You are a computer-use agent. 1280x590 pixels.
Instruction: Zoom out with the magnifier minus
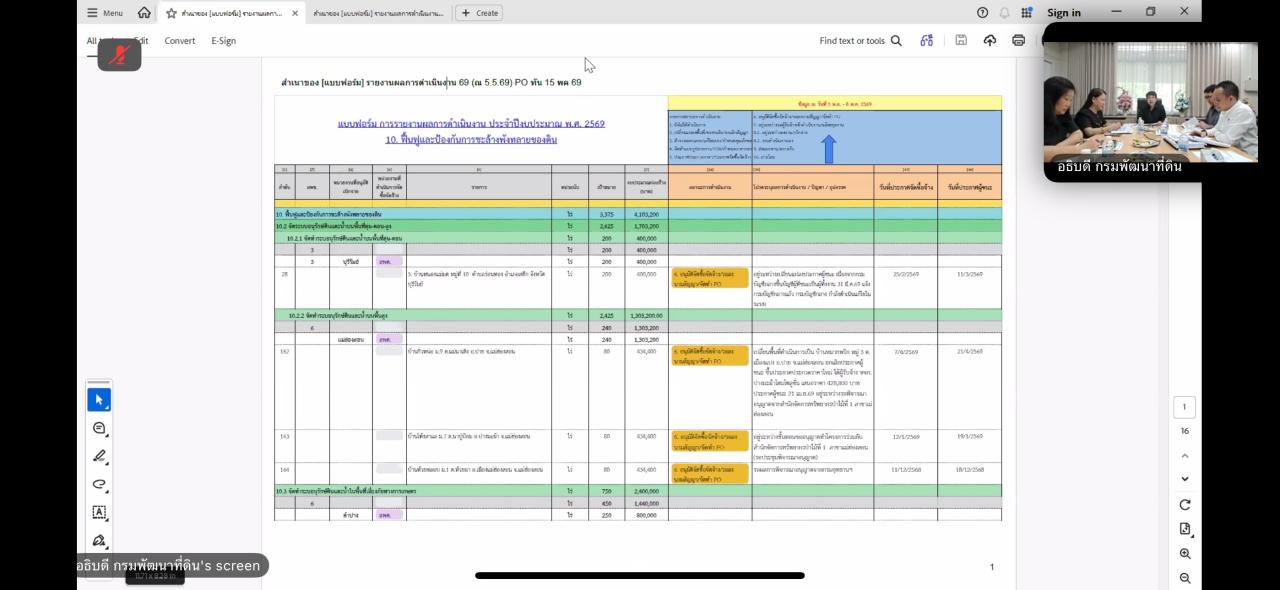[x=1185, y=578]
